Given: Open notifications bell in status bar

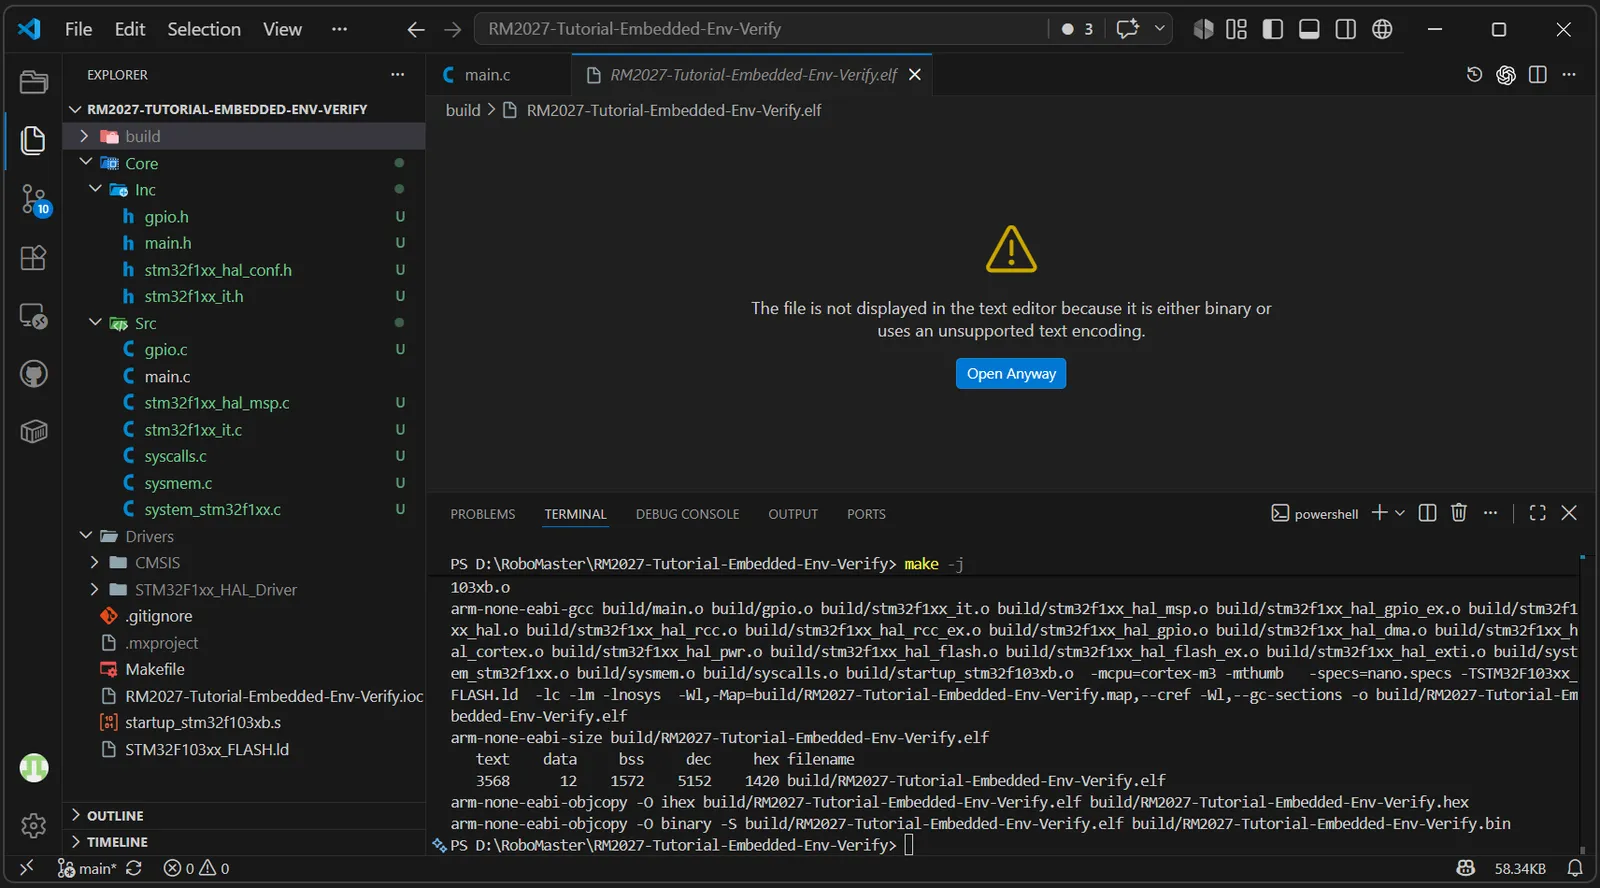Looking at the screenshot, I should (x=1575, y=868).
